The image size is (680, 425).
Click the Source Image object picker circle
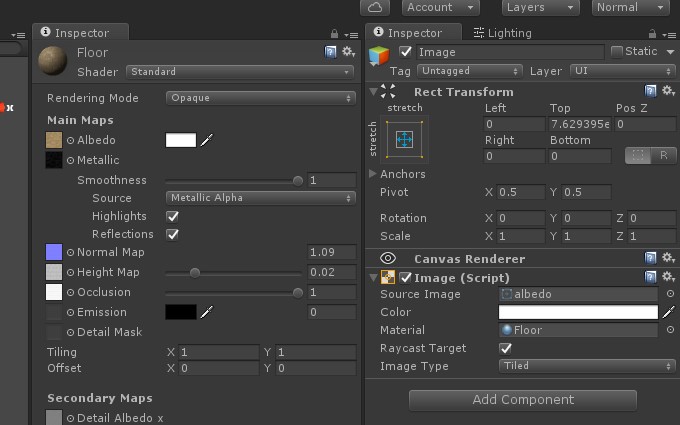pos(670,294)
